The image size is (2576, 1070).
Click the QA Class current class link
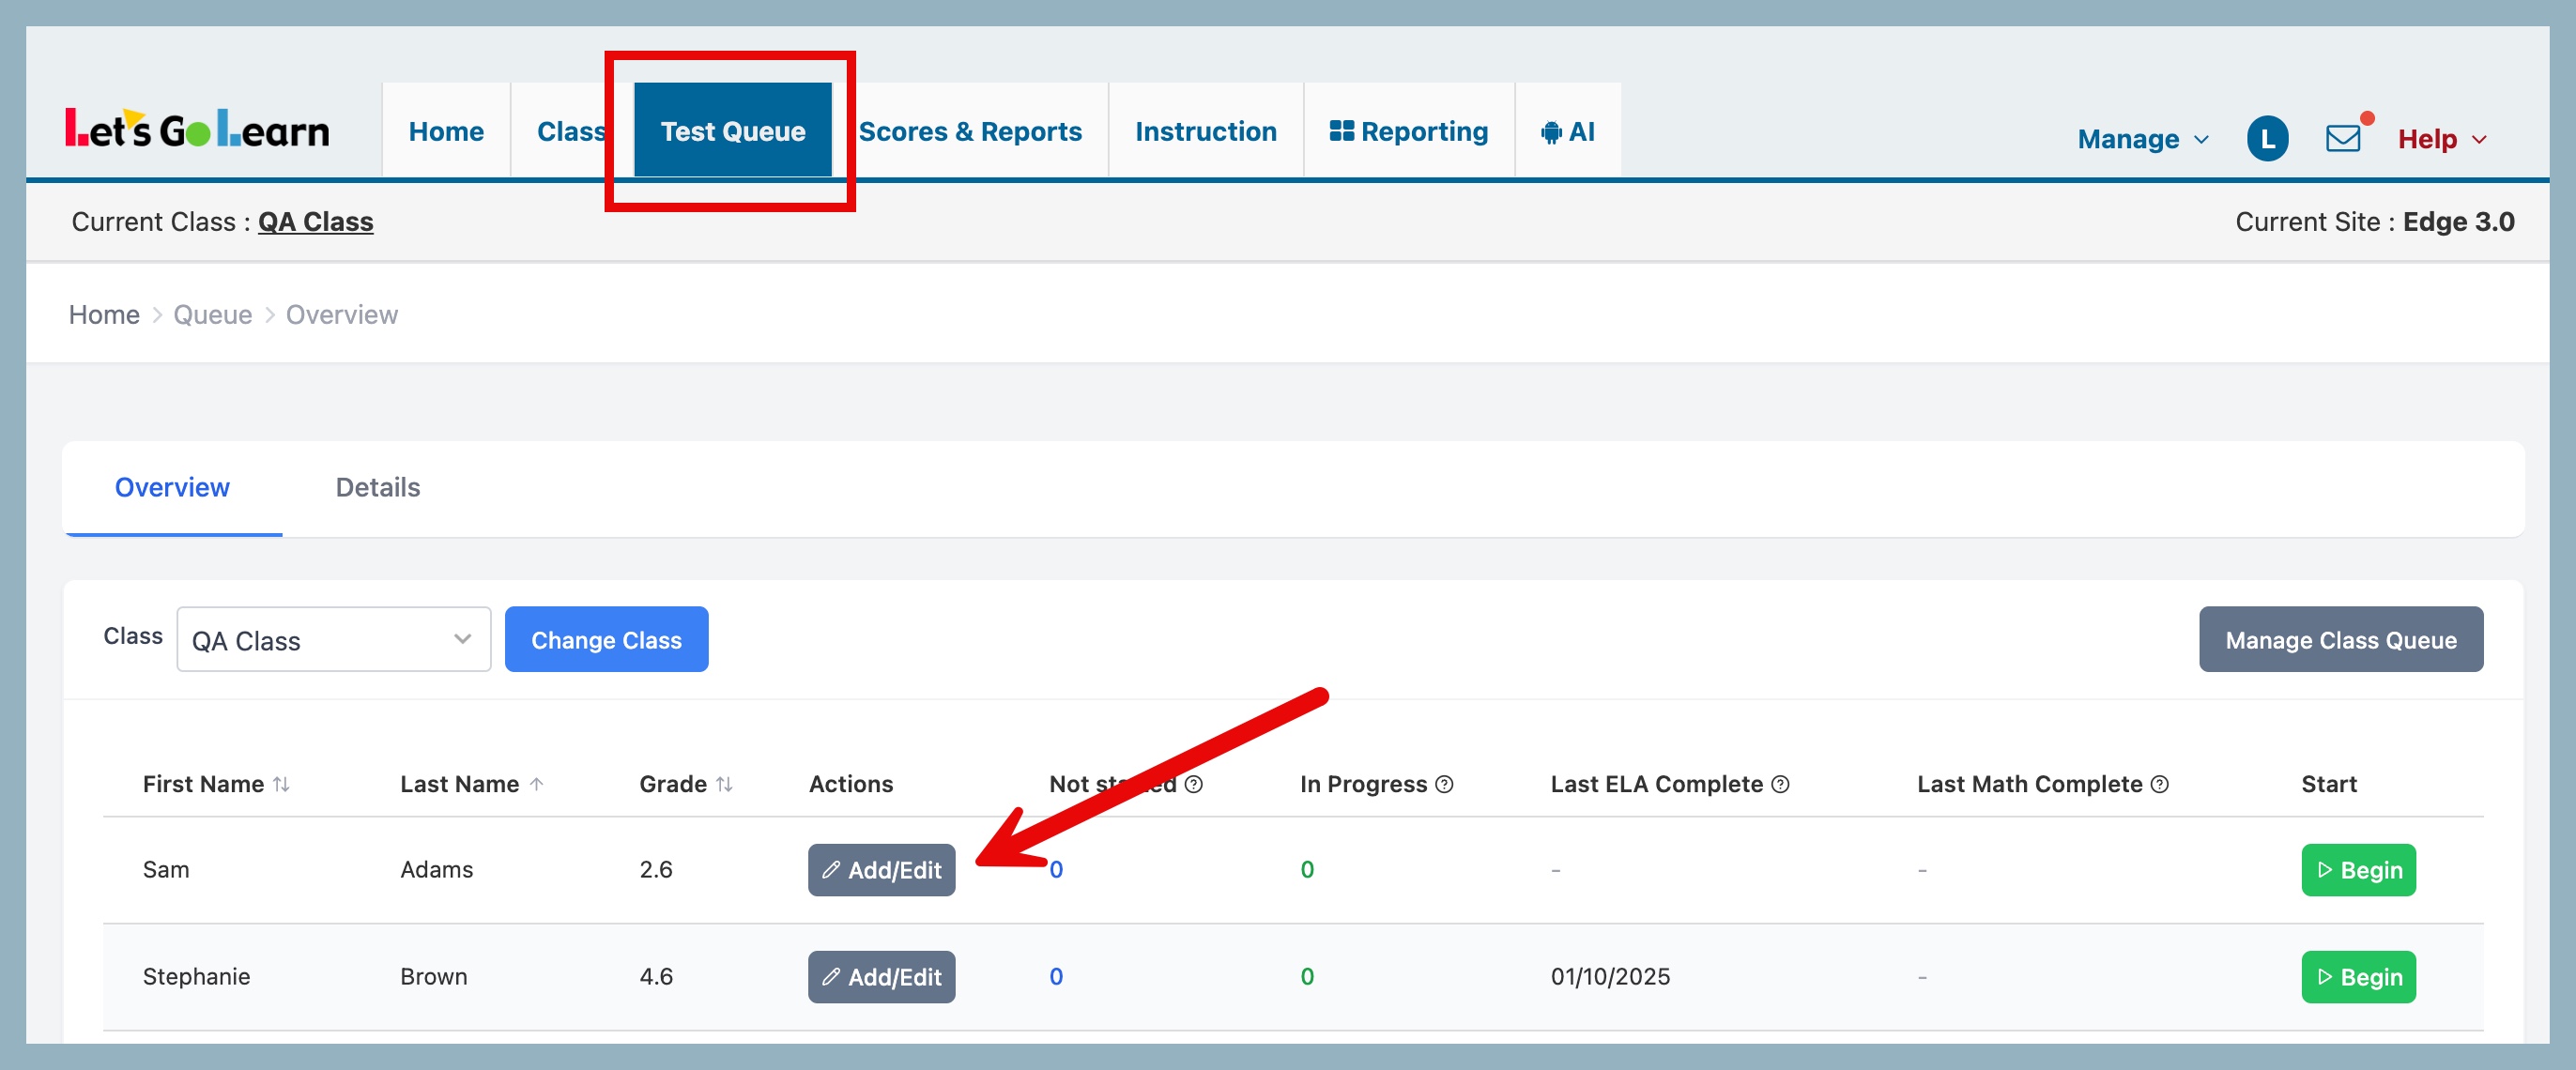coord(315,221)
